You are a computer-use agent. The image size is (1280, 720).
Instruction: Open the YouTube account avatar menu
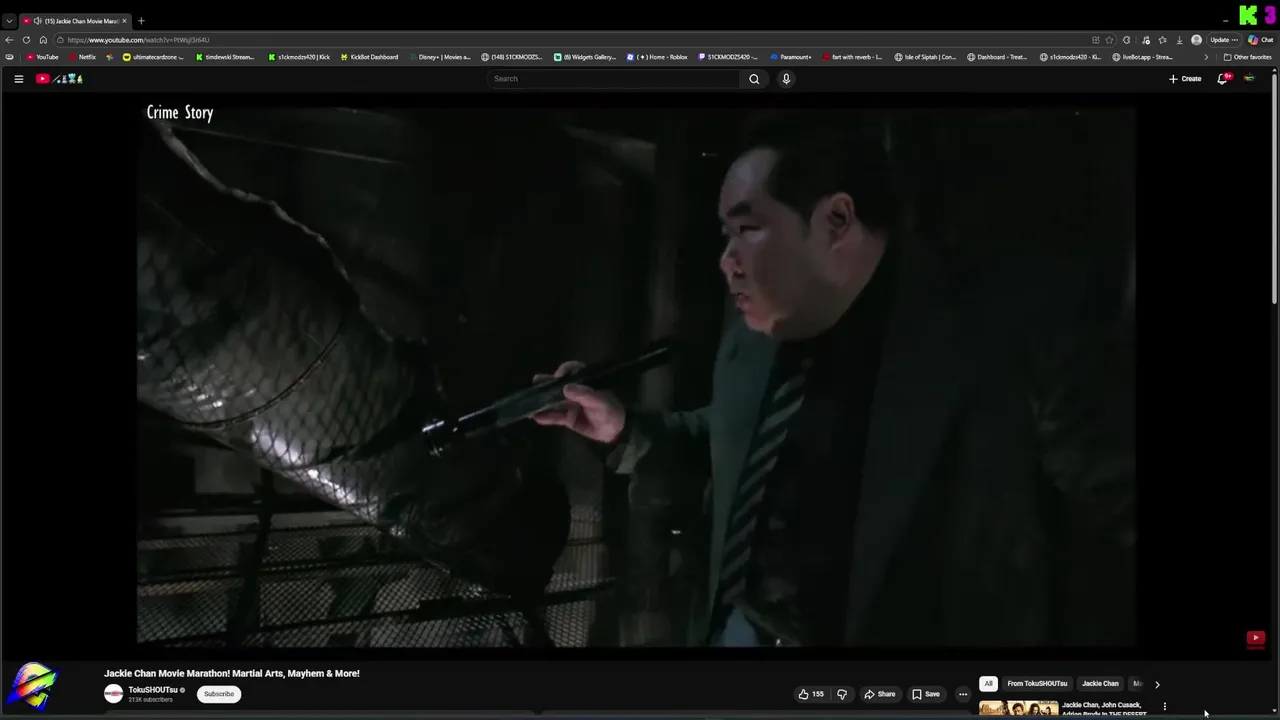point(1249,79)
